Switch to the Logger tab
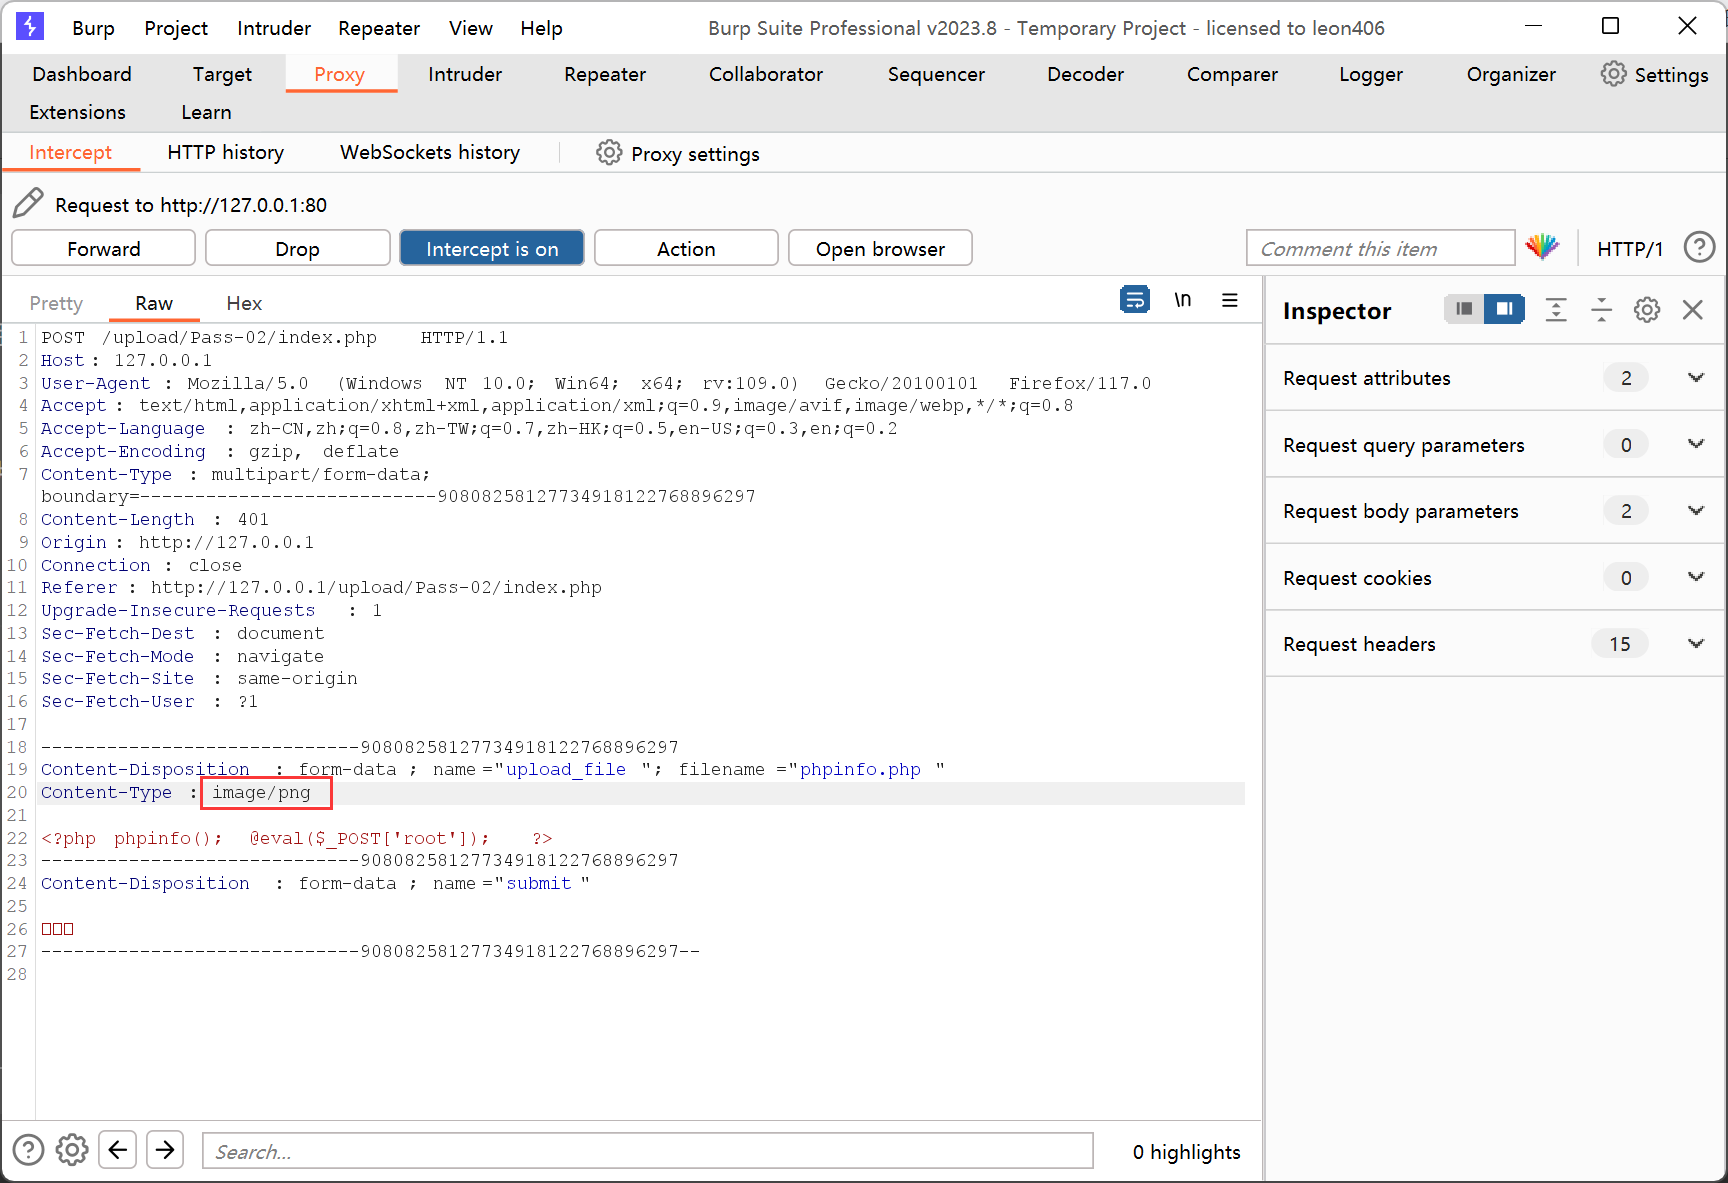 1371,74
